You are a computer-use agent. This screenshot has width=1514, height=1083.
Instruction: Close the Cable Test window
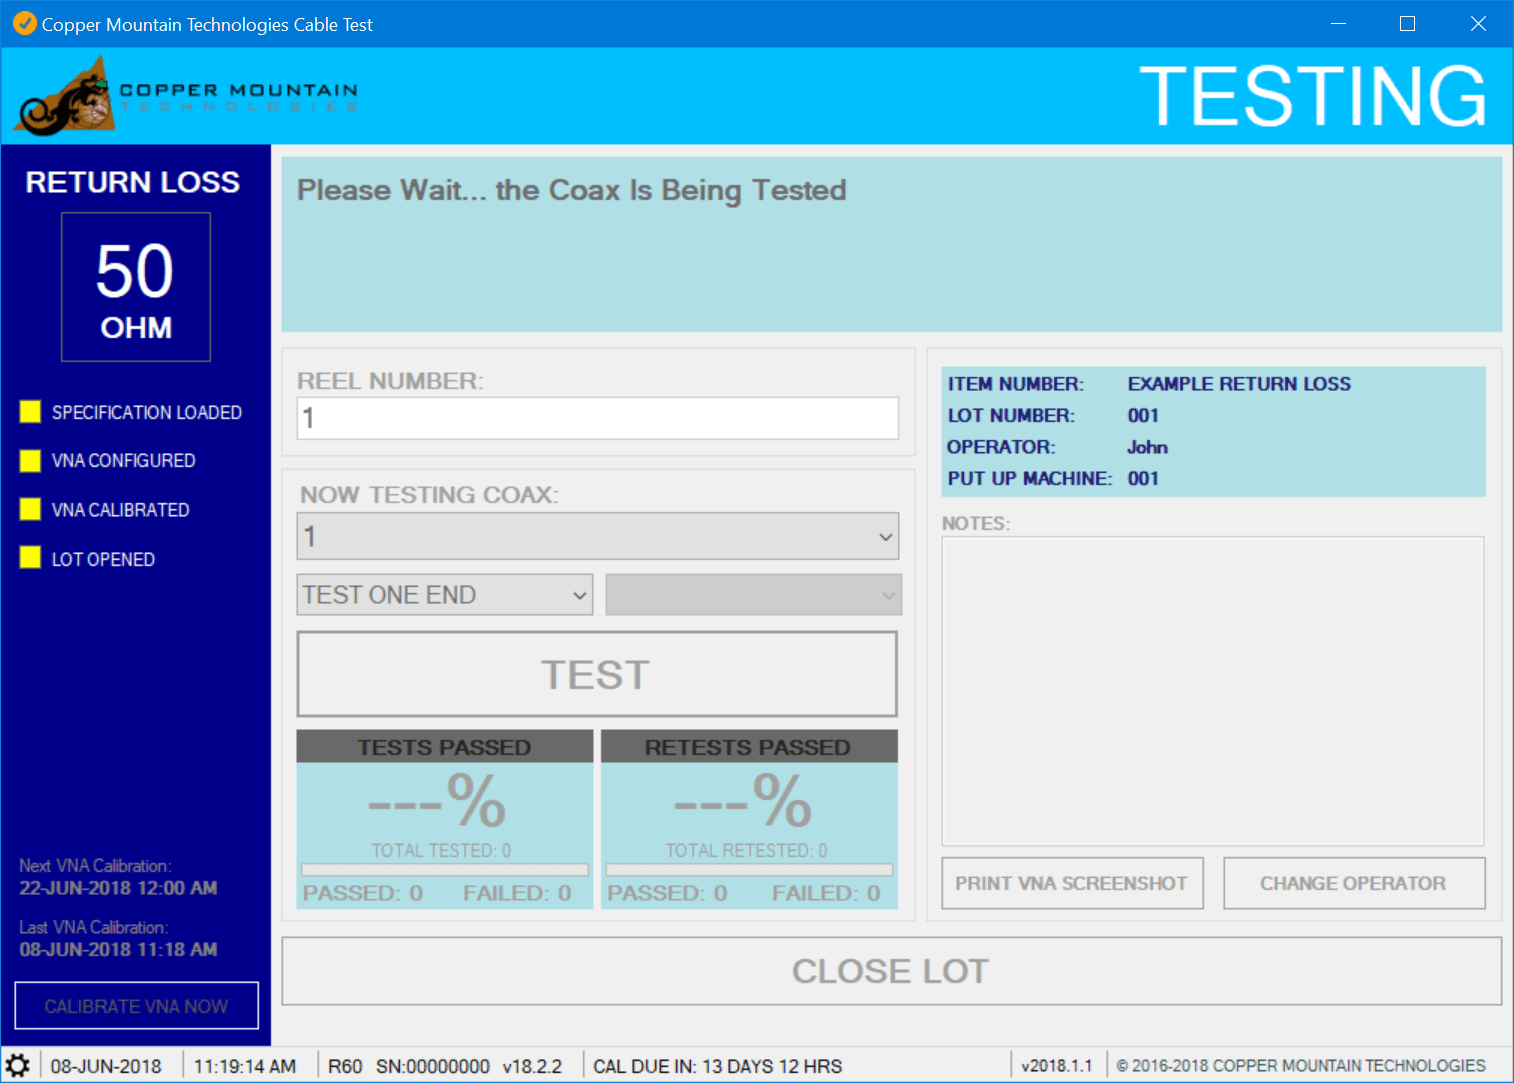click(1478, 23)
